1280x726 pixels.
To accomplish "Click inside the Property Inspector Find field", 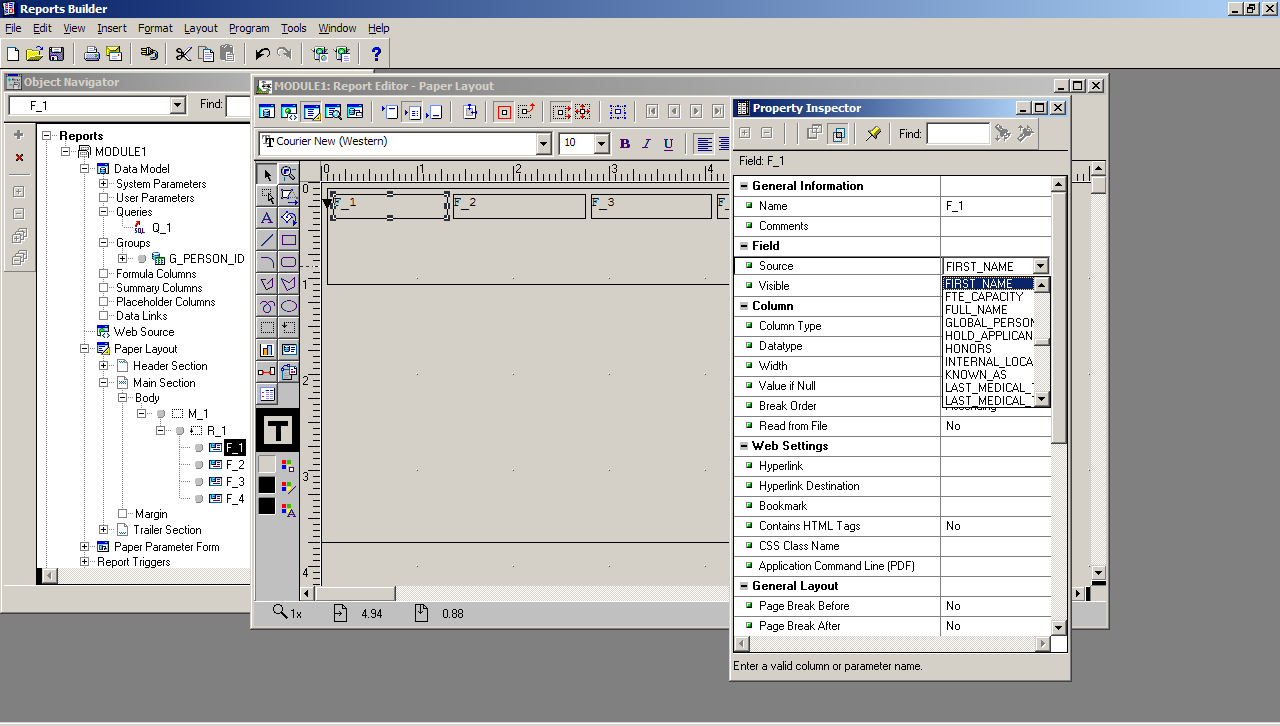I will point(958,132).
